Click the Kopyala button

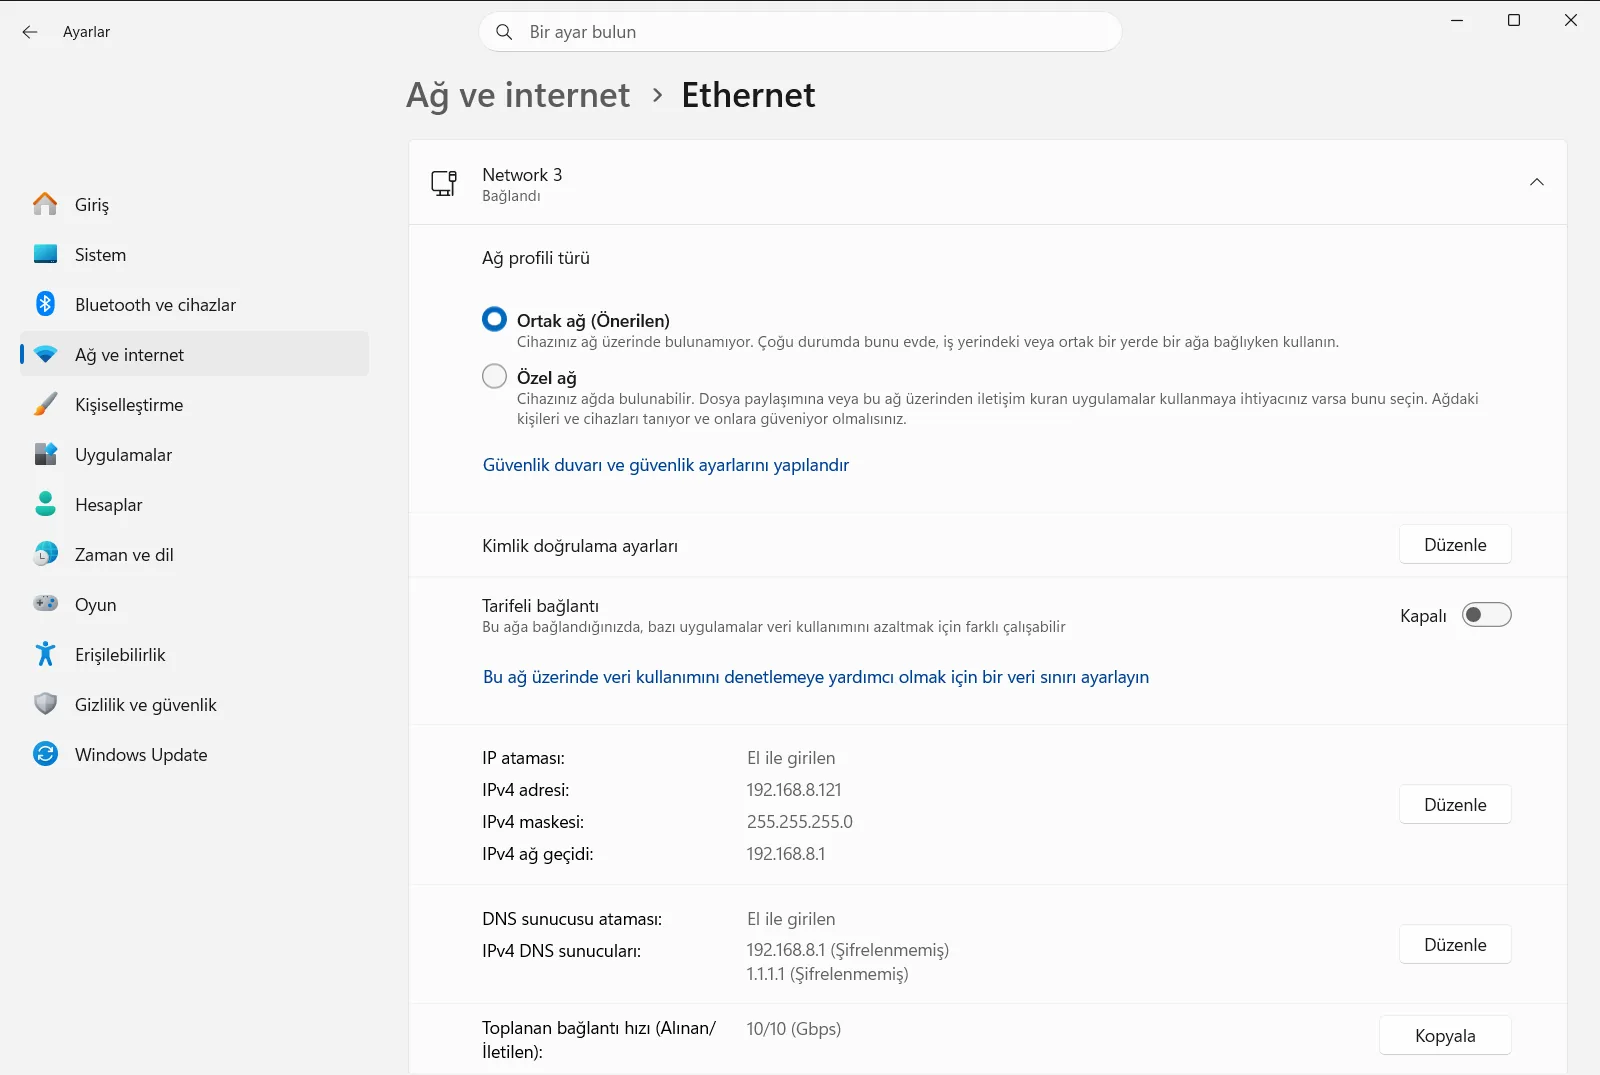[1445, 1036]
